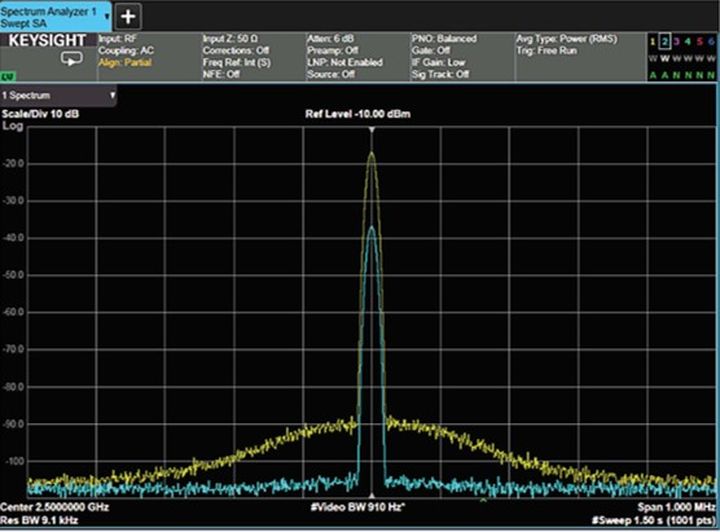Screen dimensions: 720x532
Task: Select trace number 2 indicator
Action: click(x=664, y=41)
